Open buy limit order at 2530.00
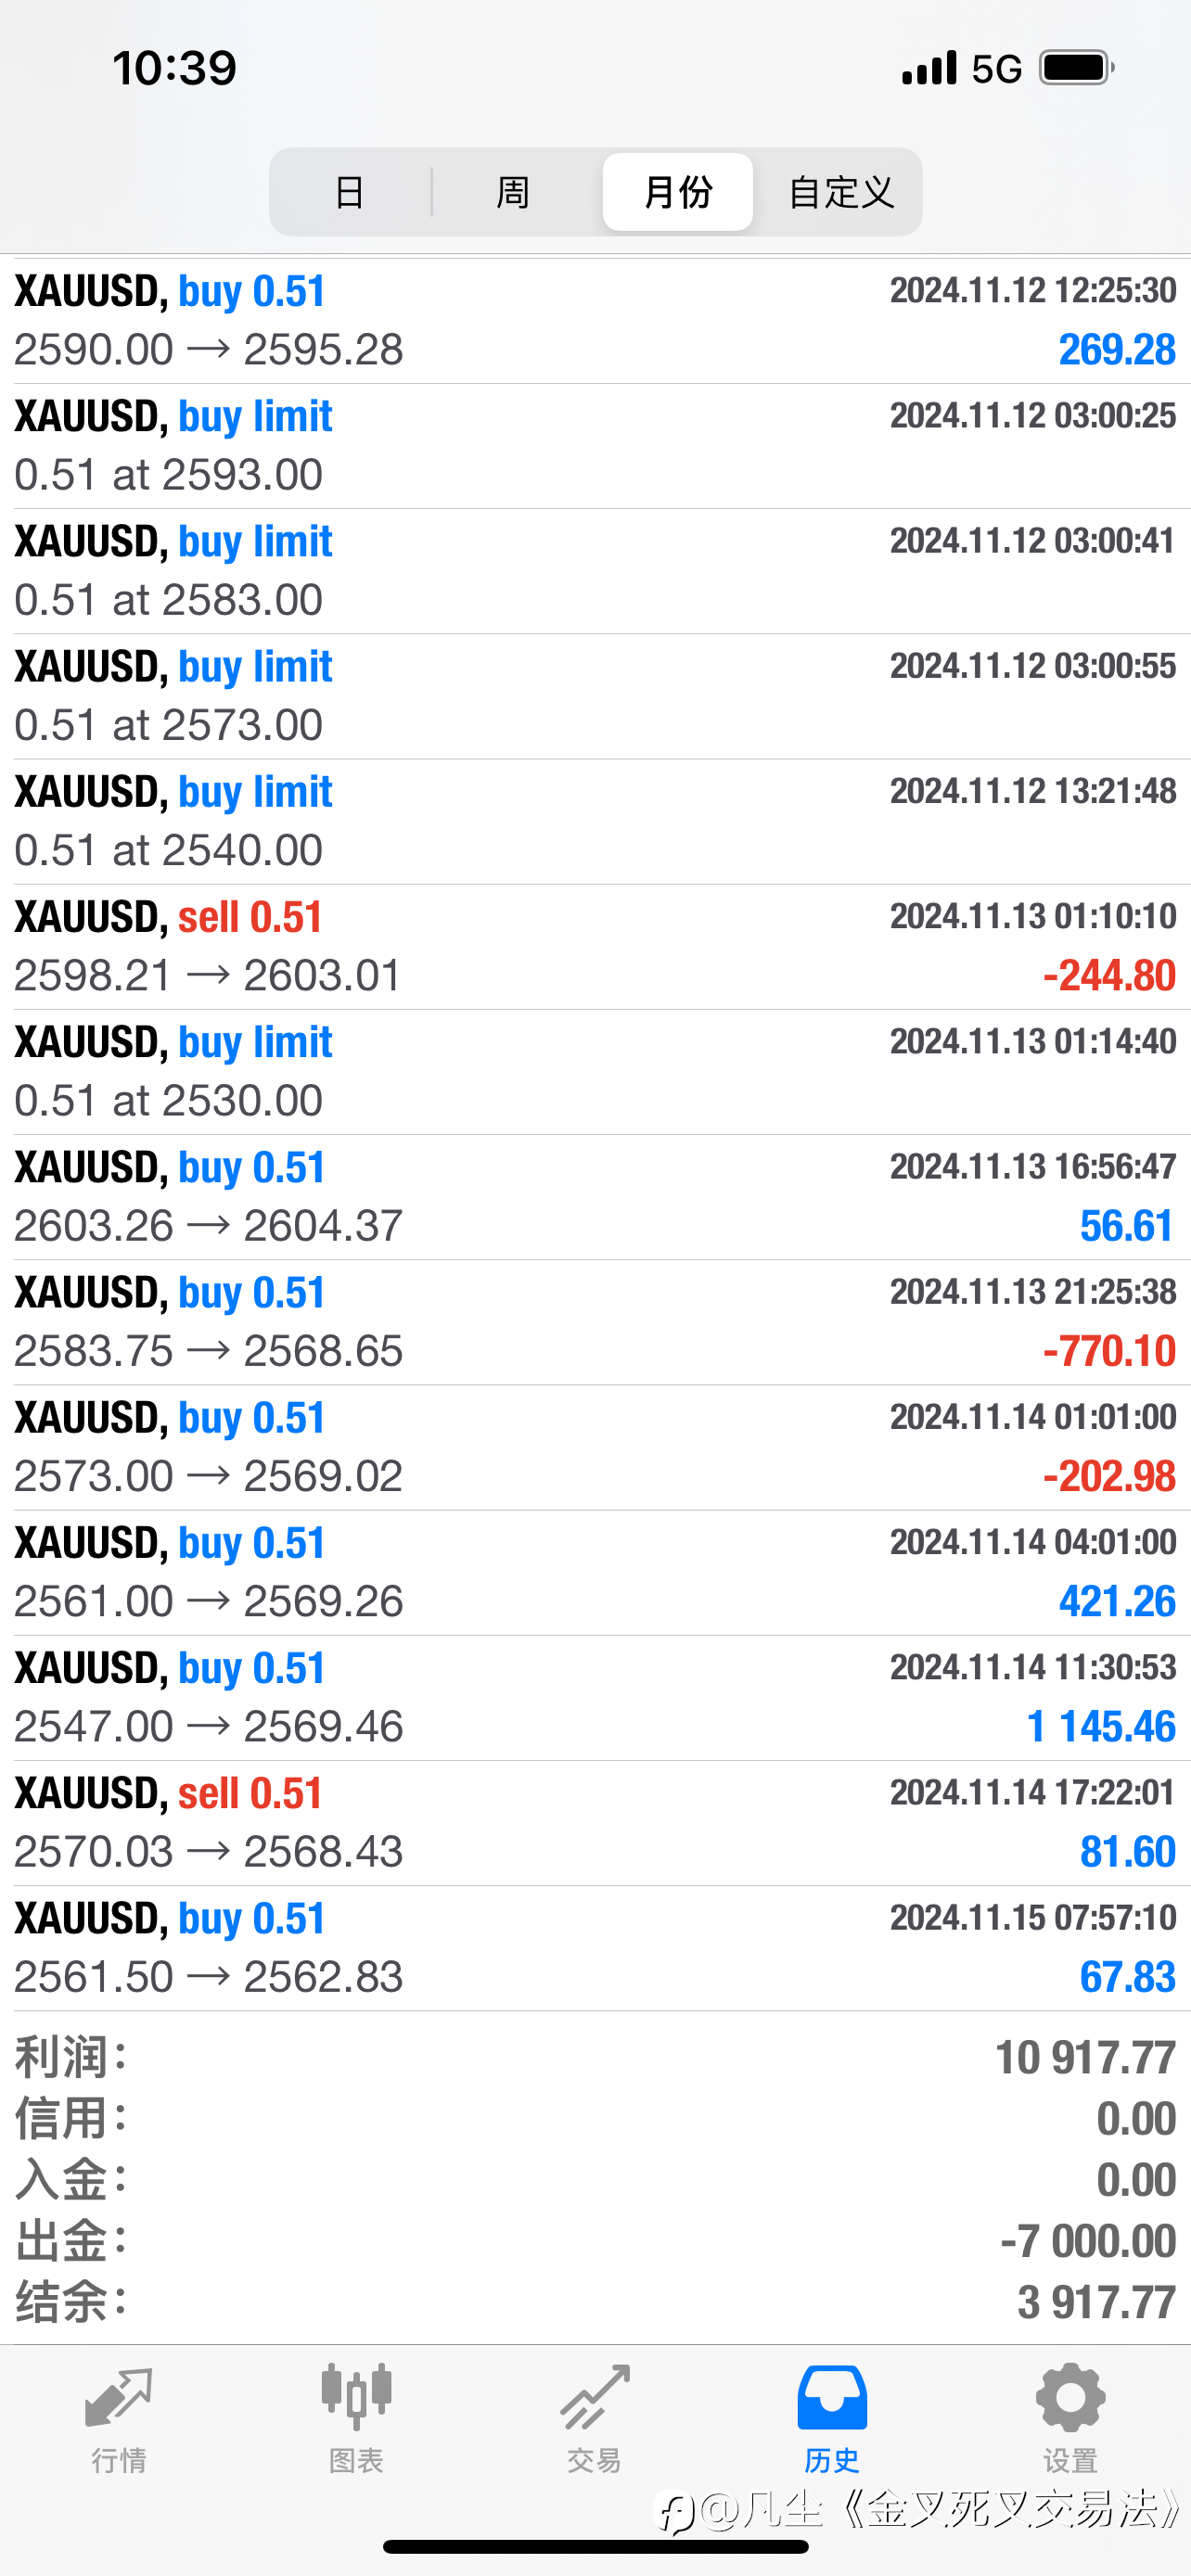 pos(595,1072)
